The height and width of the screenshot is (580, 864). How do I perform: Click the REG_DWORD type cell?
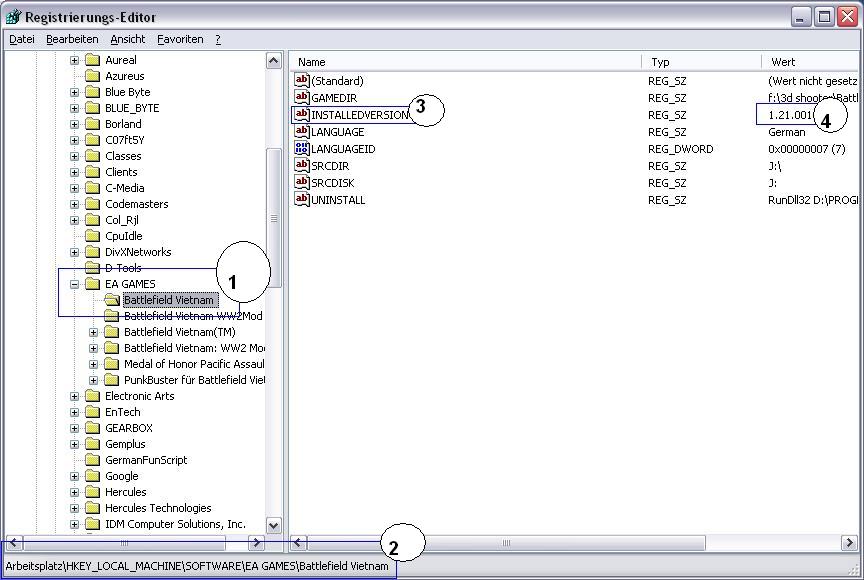tap(681, 149)
